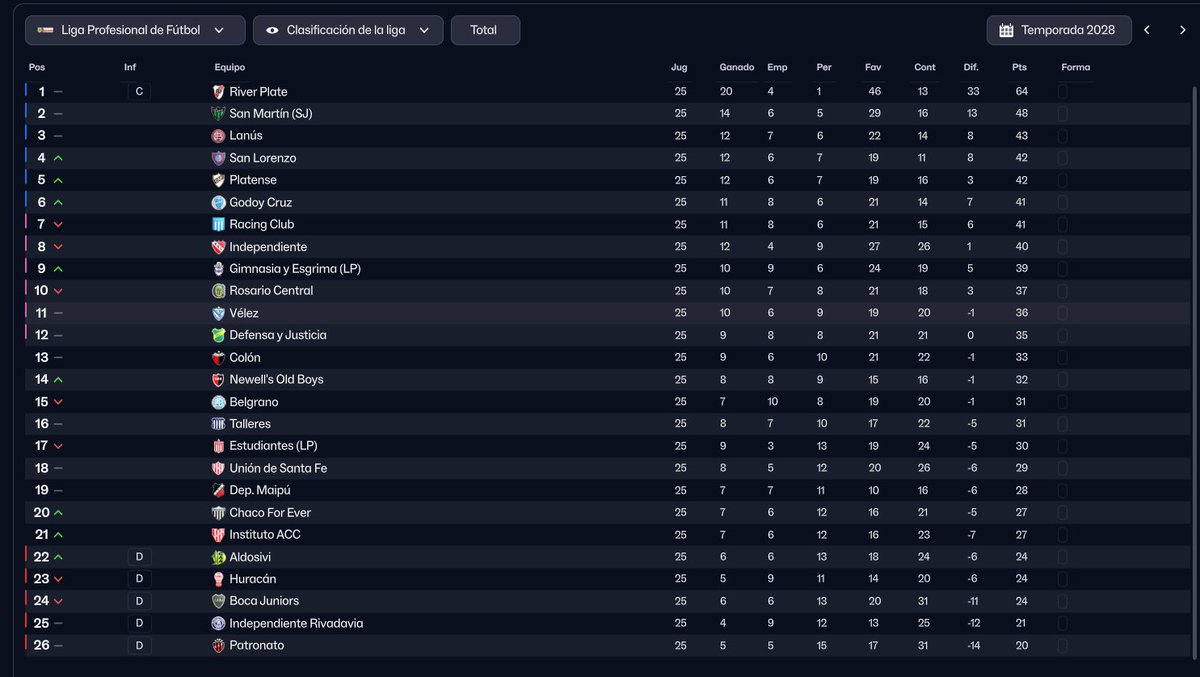1200x677 pixels.
Task: Click the Racing Club crest icon
Action: click(x=218, y=224)
